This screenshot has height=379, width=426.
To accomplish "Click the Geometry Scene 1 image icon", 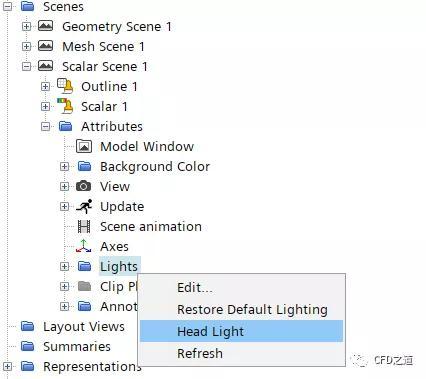I will pyautogui.click(x=46, y=26).
